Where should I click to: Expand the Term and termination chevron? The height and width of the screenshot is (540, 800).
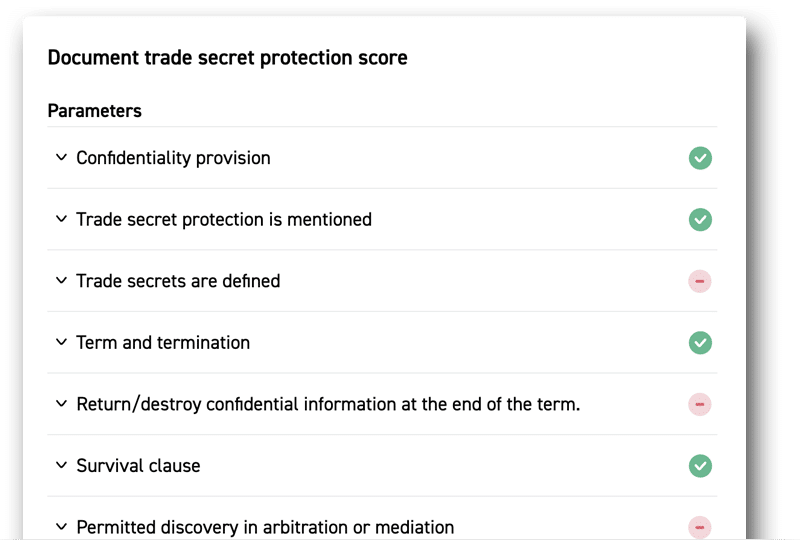[x=61, y=342]
